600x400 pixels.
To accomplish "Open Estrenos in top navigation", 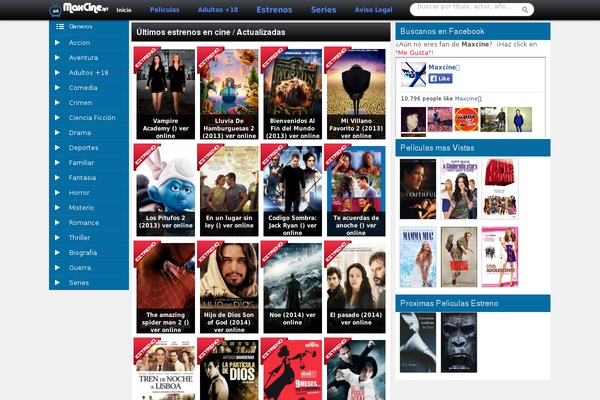I will tap(274, 10).
